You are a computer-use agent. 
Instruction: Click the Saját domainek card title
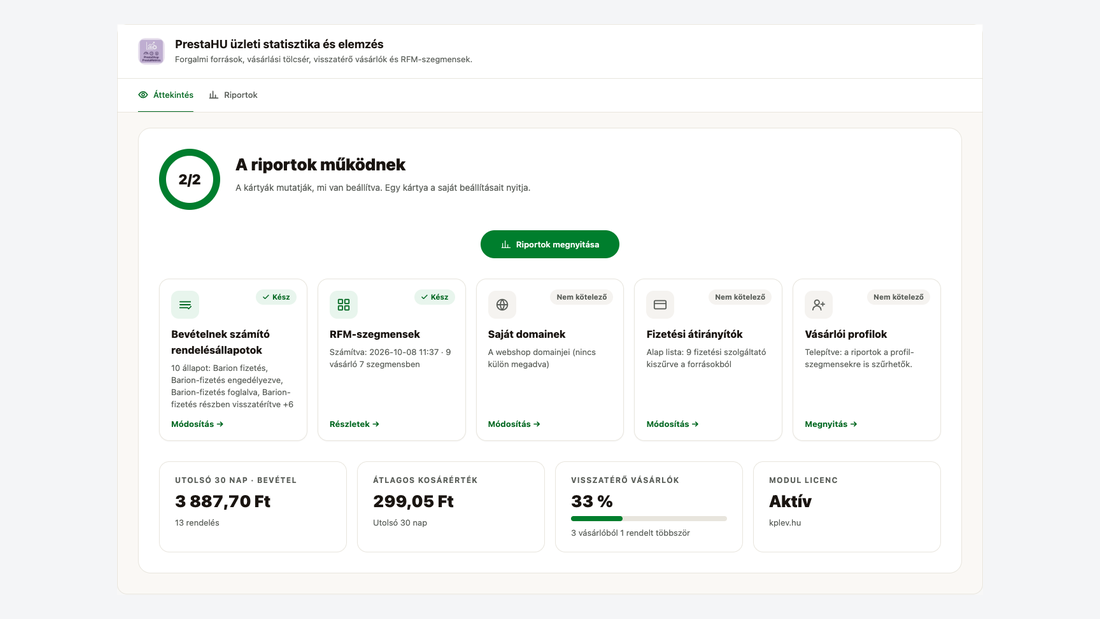[x=527, y=334]
